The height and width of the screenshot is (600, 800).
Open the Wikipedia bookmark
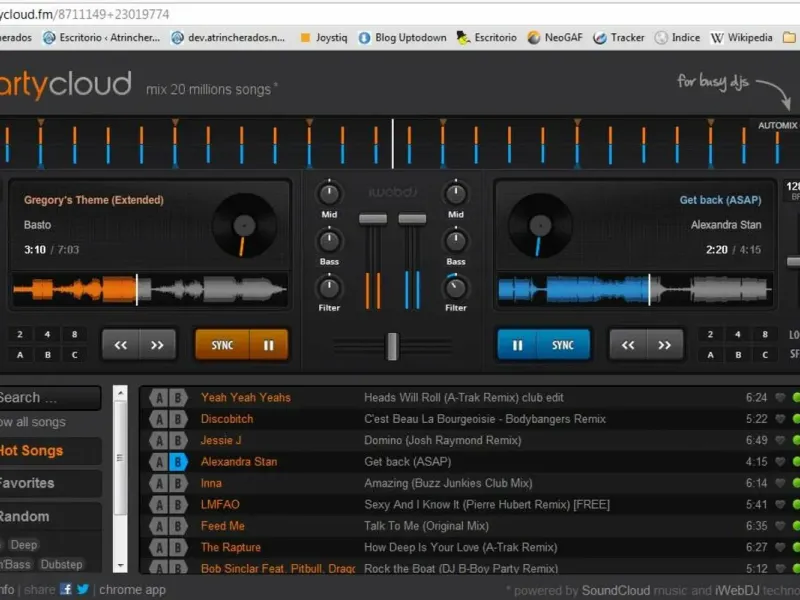pyautogui.click(x=742, y=38)
